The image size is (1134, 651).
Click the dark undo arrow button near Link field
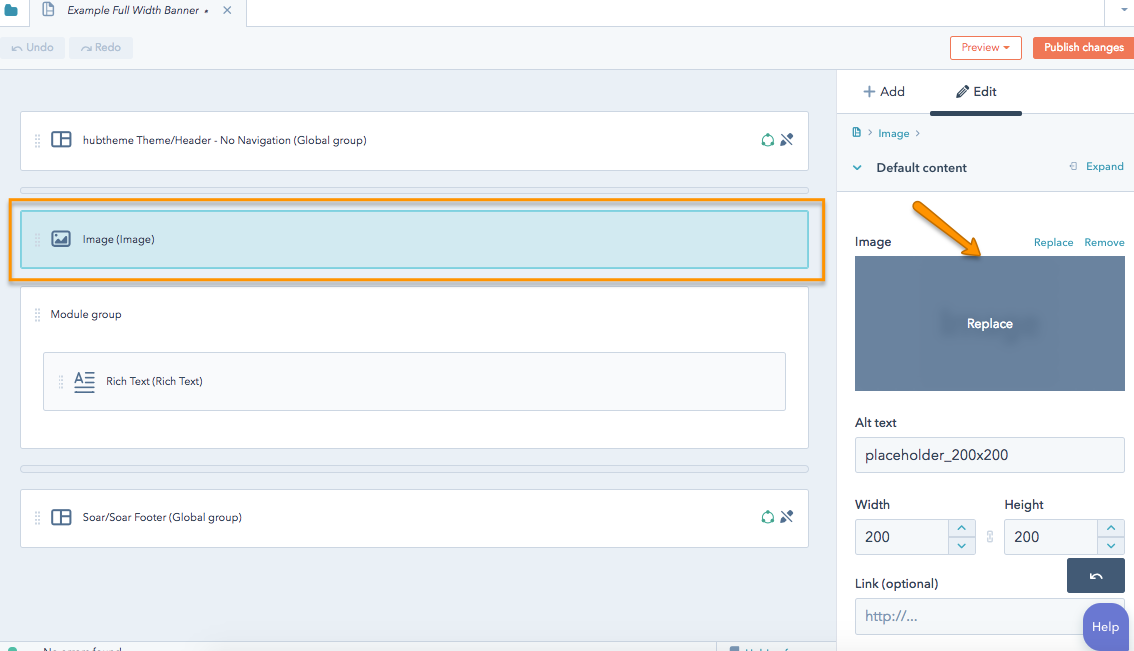pos(1095,575)
